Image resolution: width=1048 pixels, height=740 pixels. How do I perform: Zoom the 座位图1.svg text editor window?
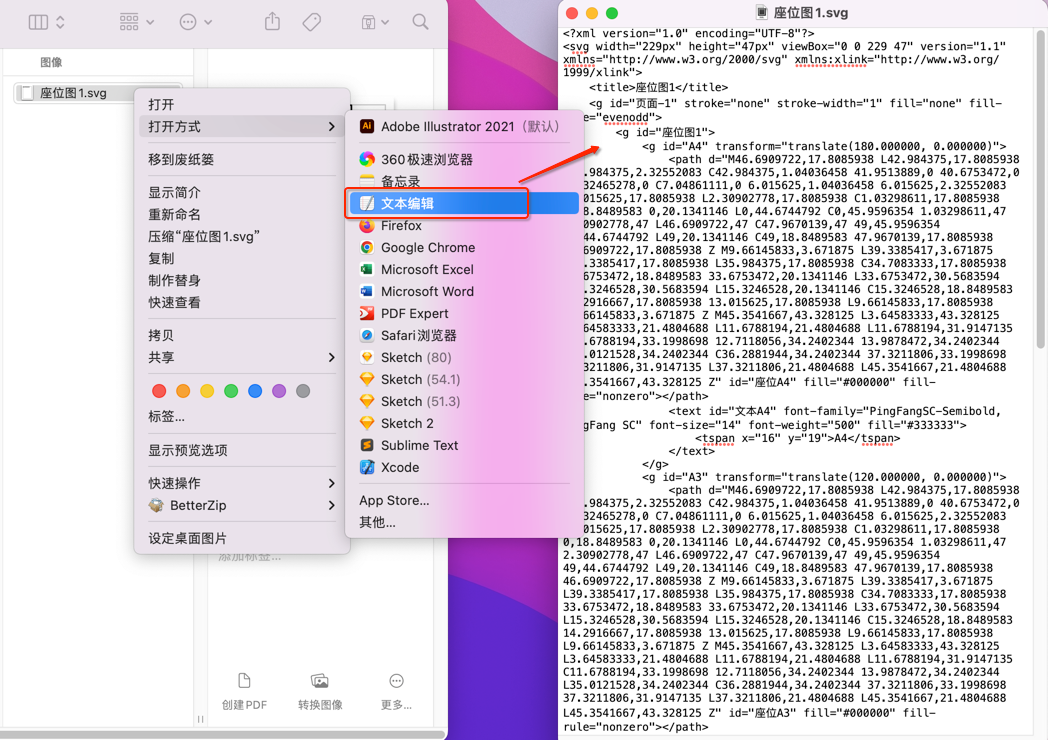pos(612,13)
